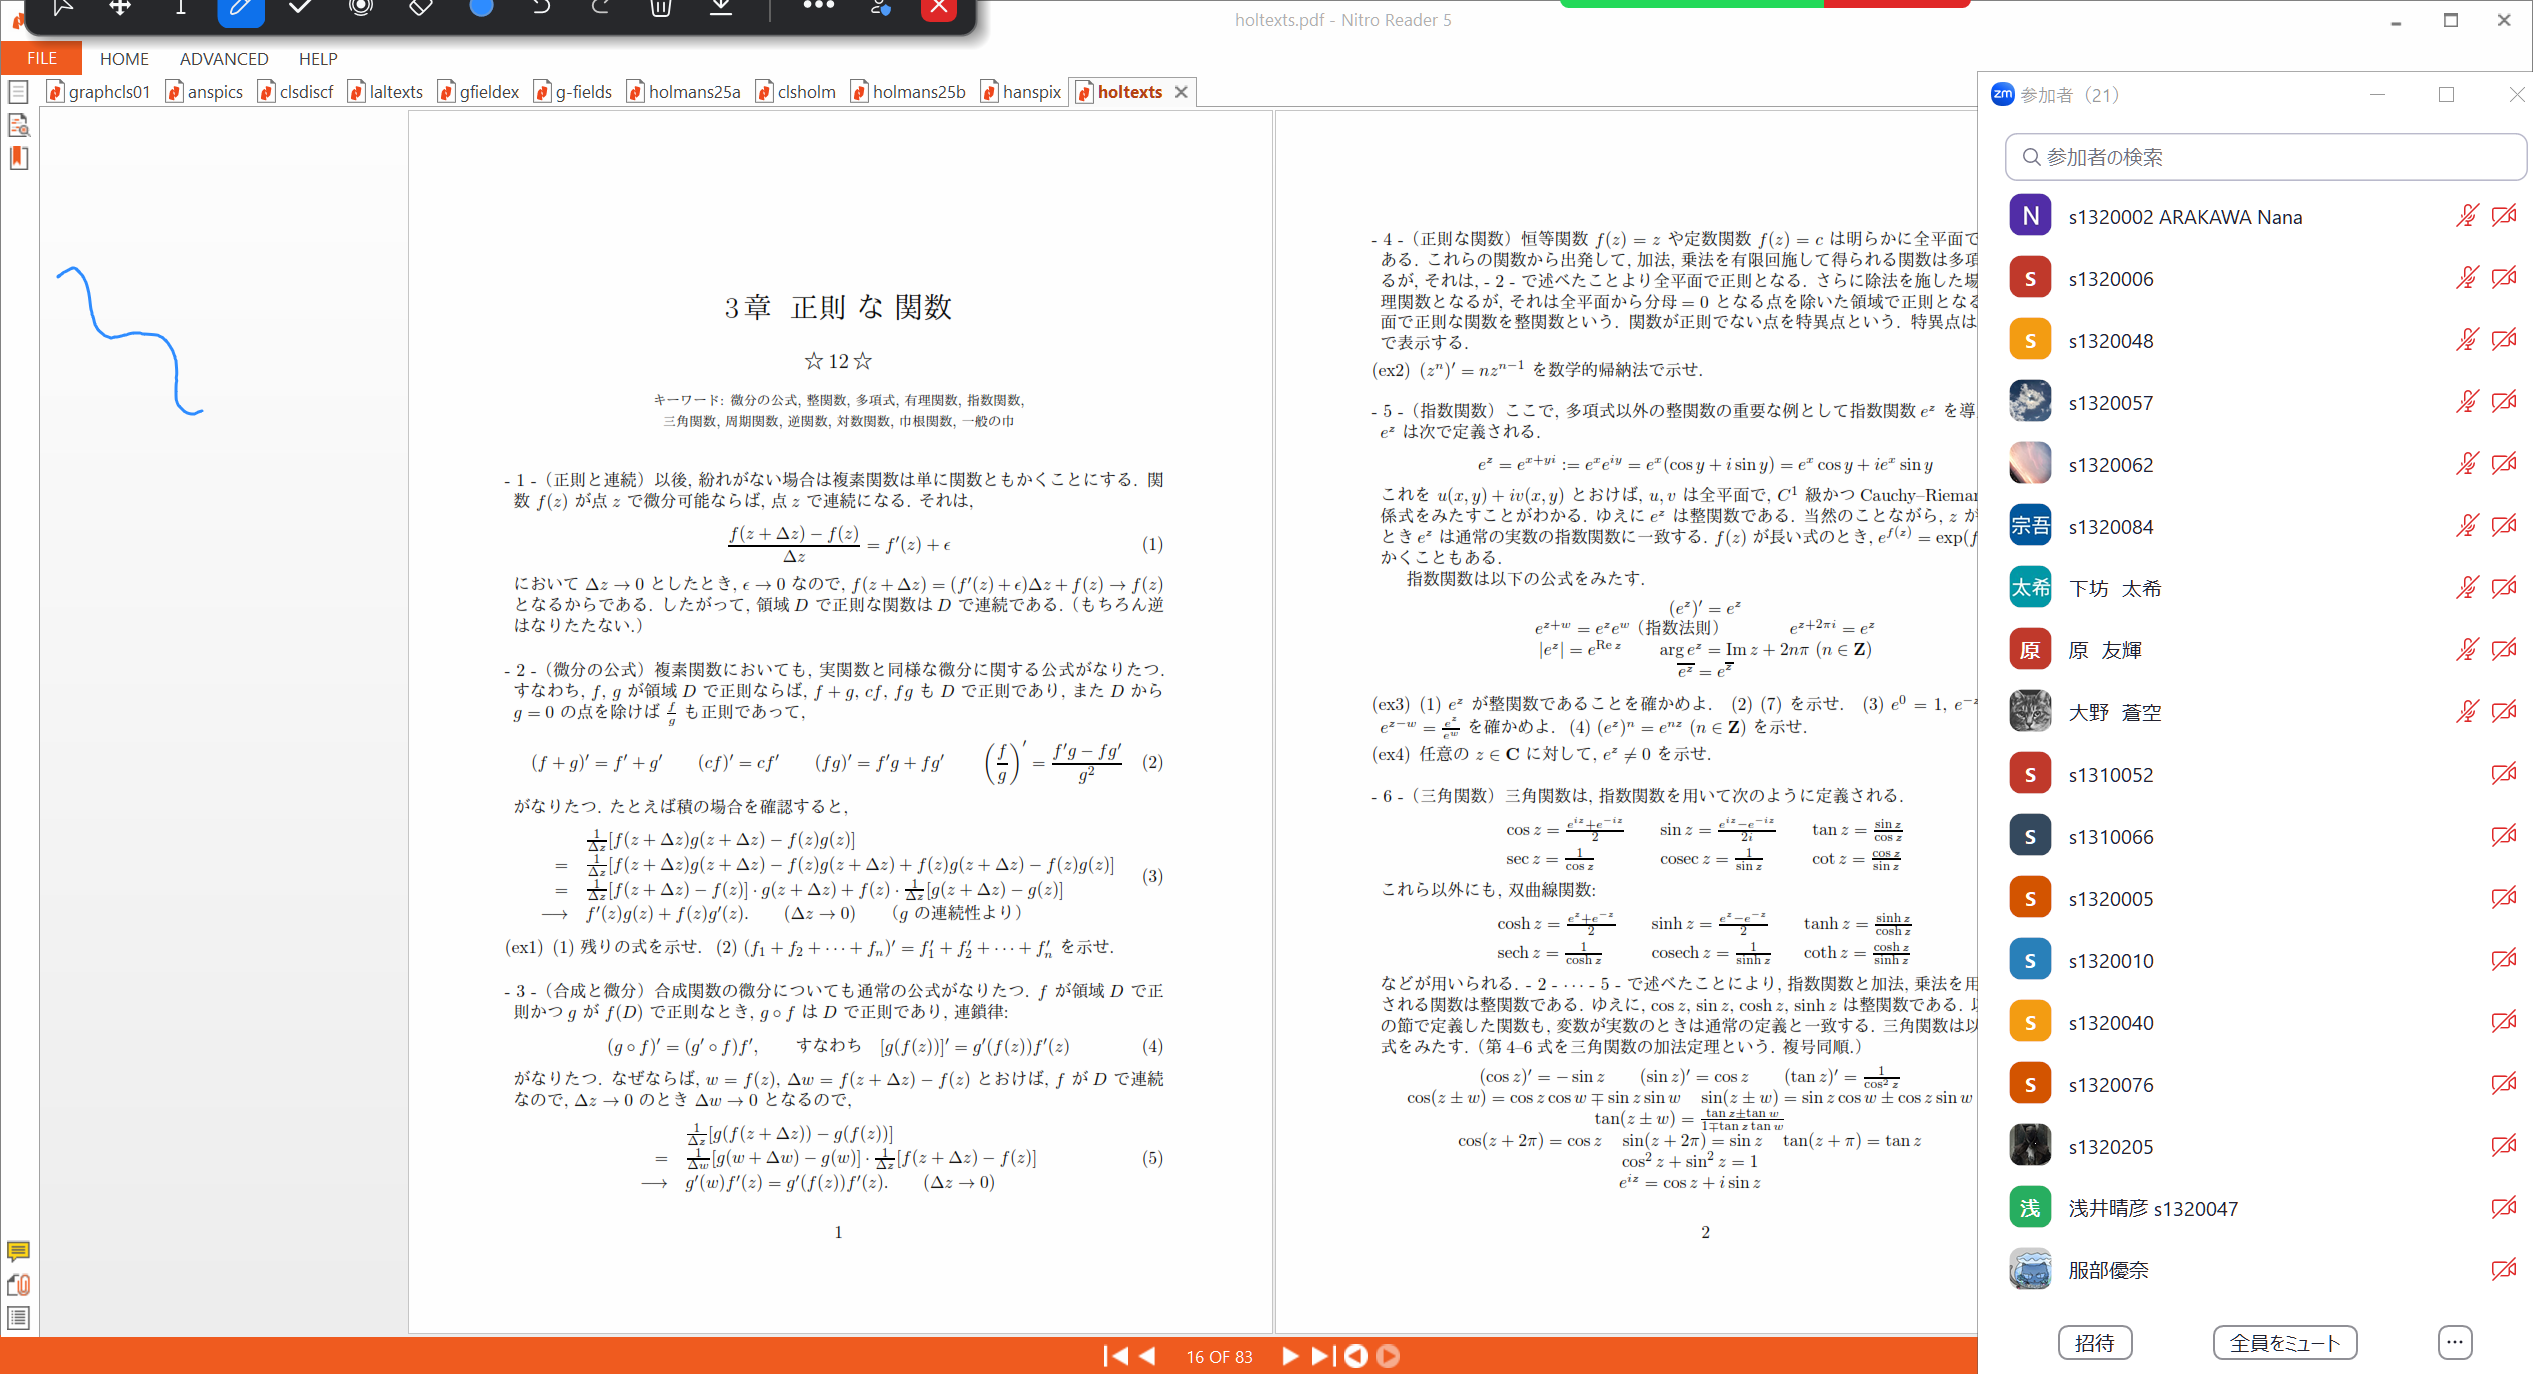
Task: Select the Eraser annotation tool
Action: point(420,8)
